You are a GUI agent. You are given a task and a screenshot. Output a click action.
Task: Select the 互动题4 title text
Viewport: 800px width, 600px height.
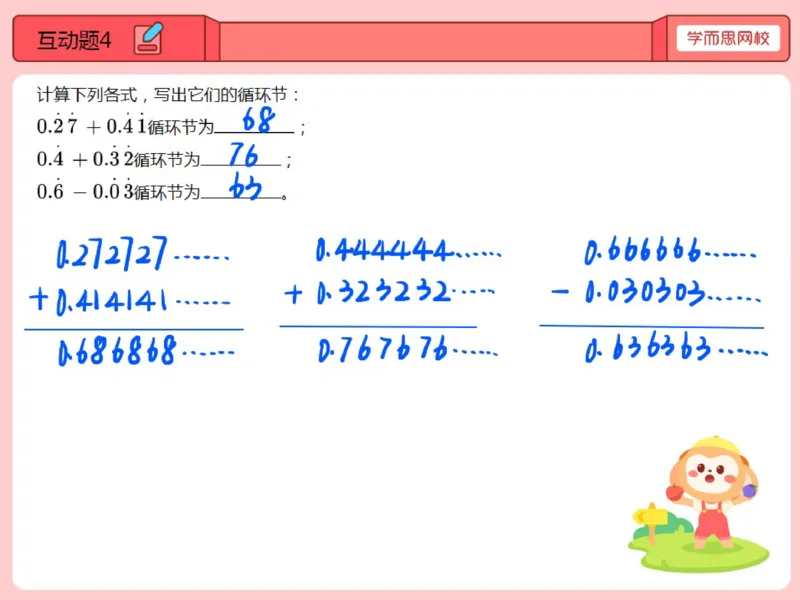[74, 40]
